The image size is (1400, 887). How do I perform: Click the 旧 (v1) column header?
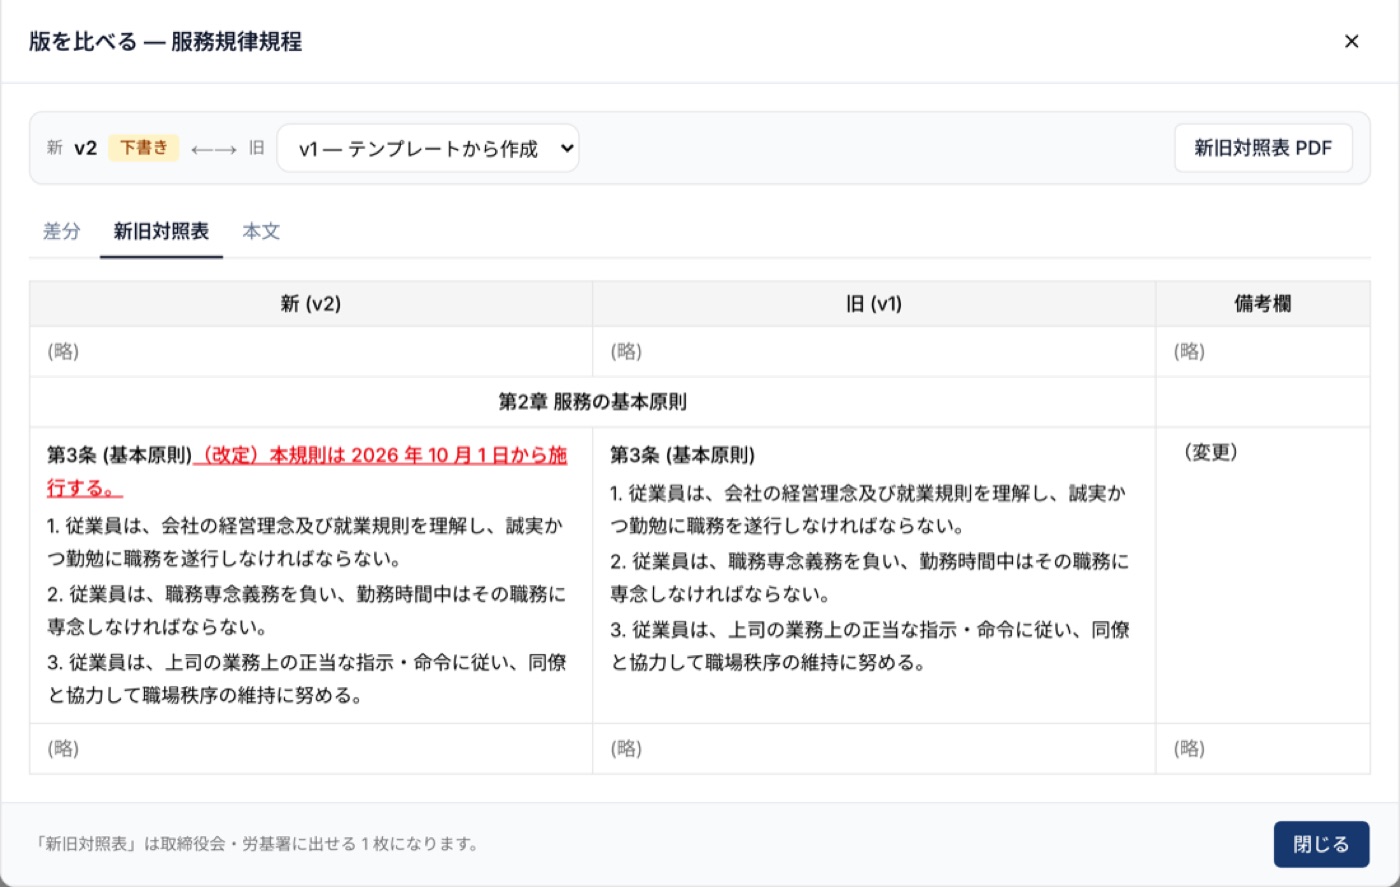click(x=874, y=304)
